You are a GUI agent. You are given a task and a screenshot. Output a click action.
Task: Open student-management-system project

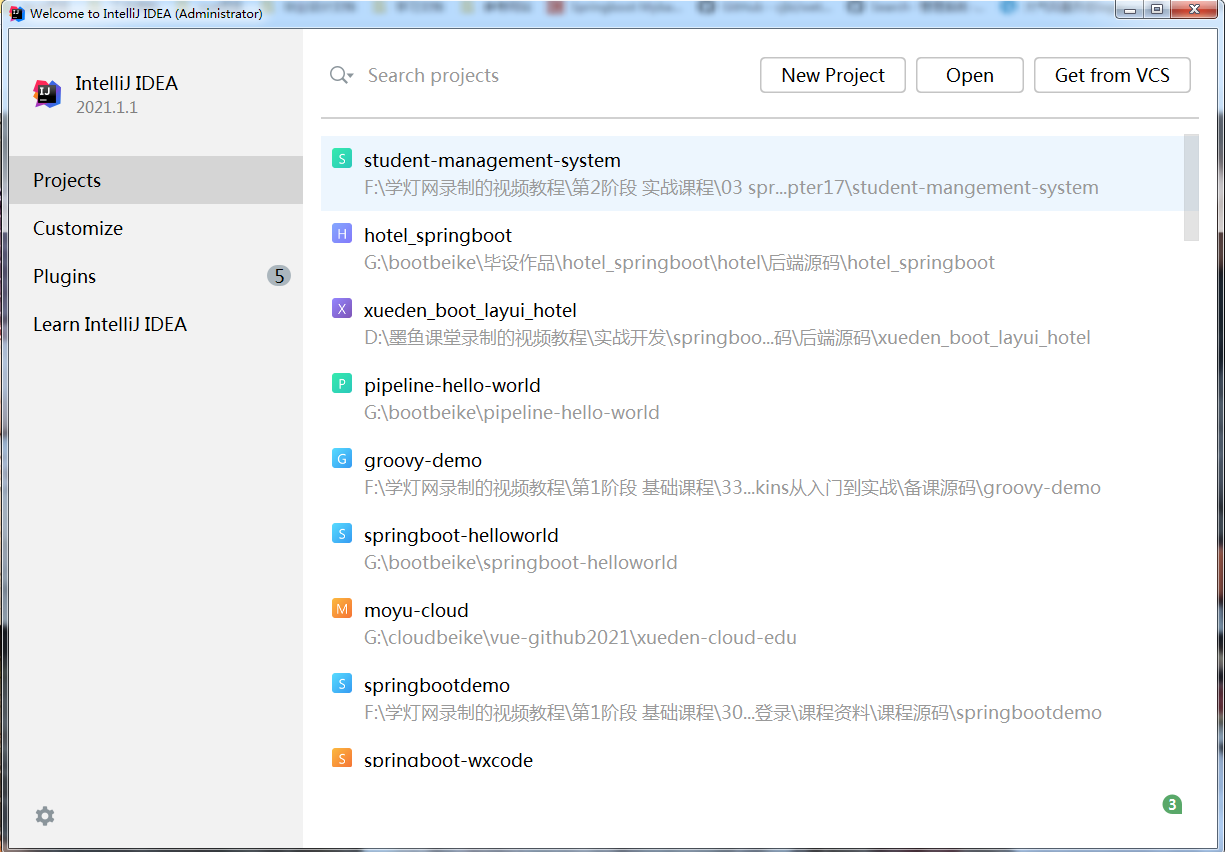pos(752,173)
